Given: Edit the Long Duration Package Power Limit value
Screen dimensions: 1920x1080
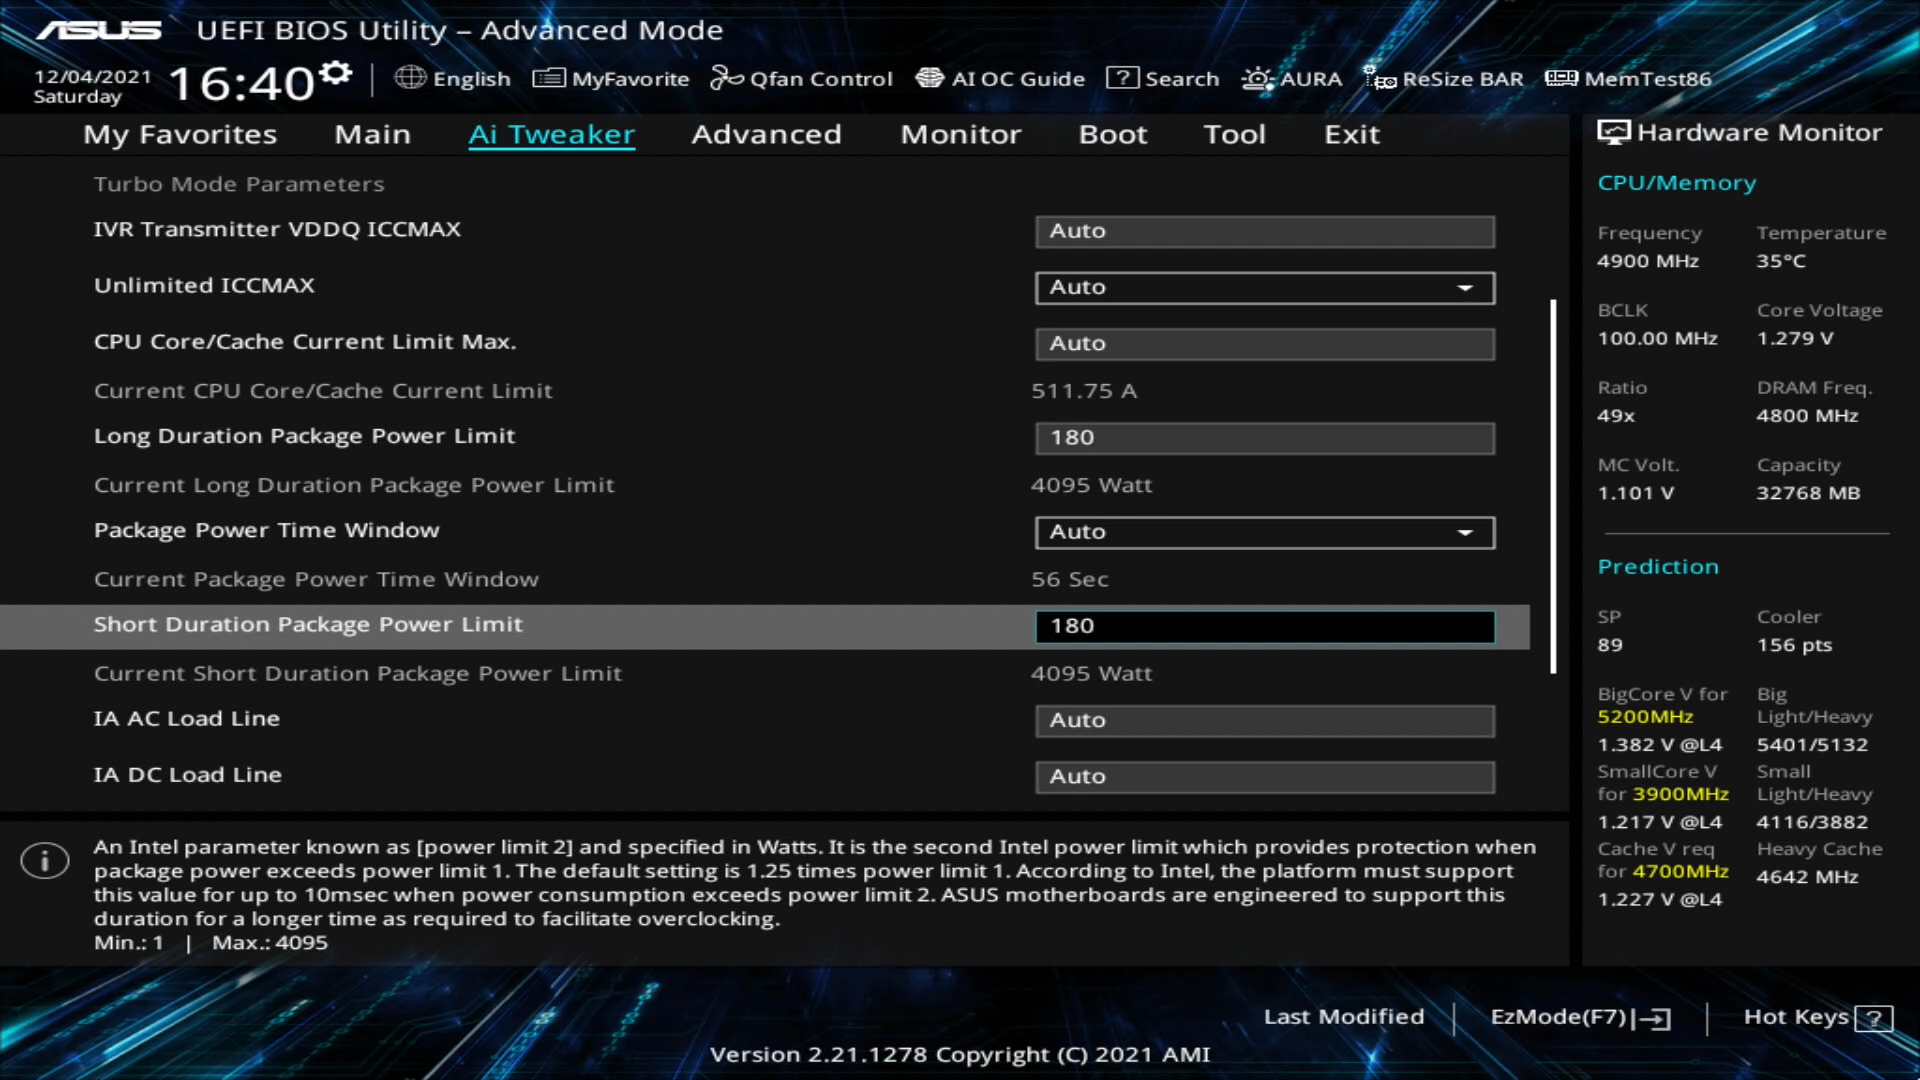Looking at the screenshot, I should [1265, 438].
